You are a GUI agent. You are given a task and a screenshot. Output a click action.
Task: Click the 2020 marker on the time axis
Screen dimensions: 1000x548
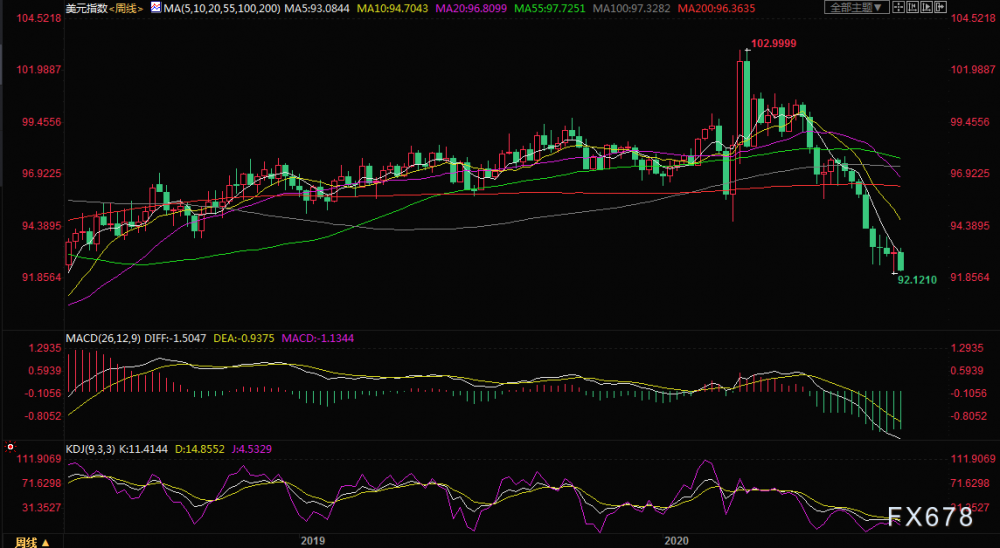pos(677,541)
